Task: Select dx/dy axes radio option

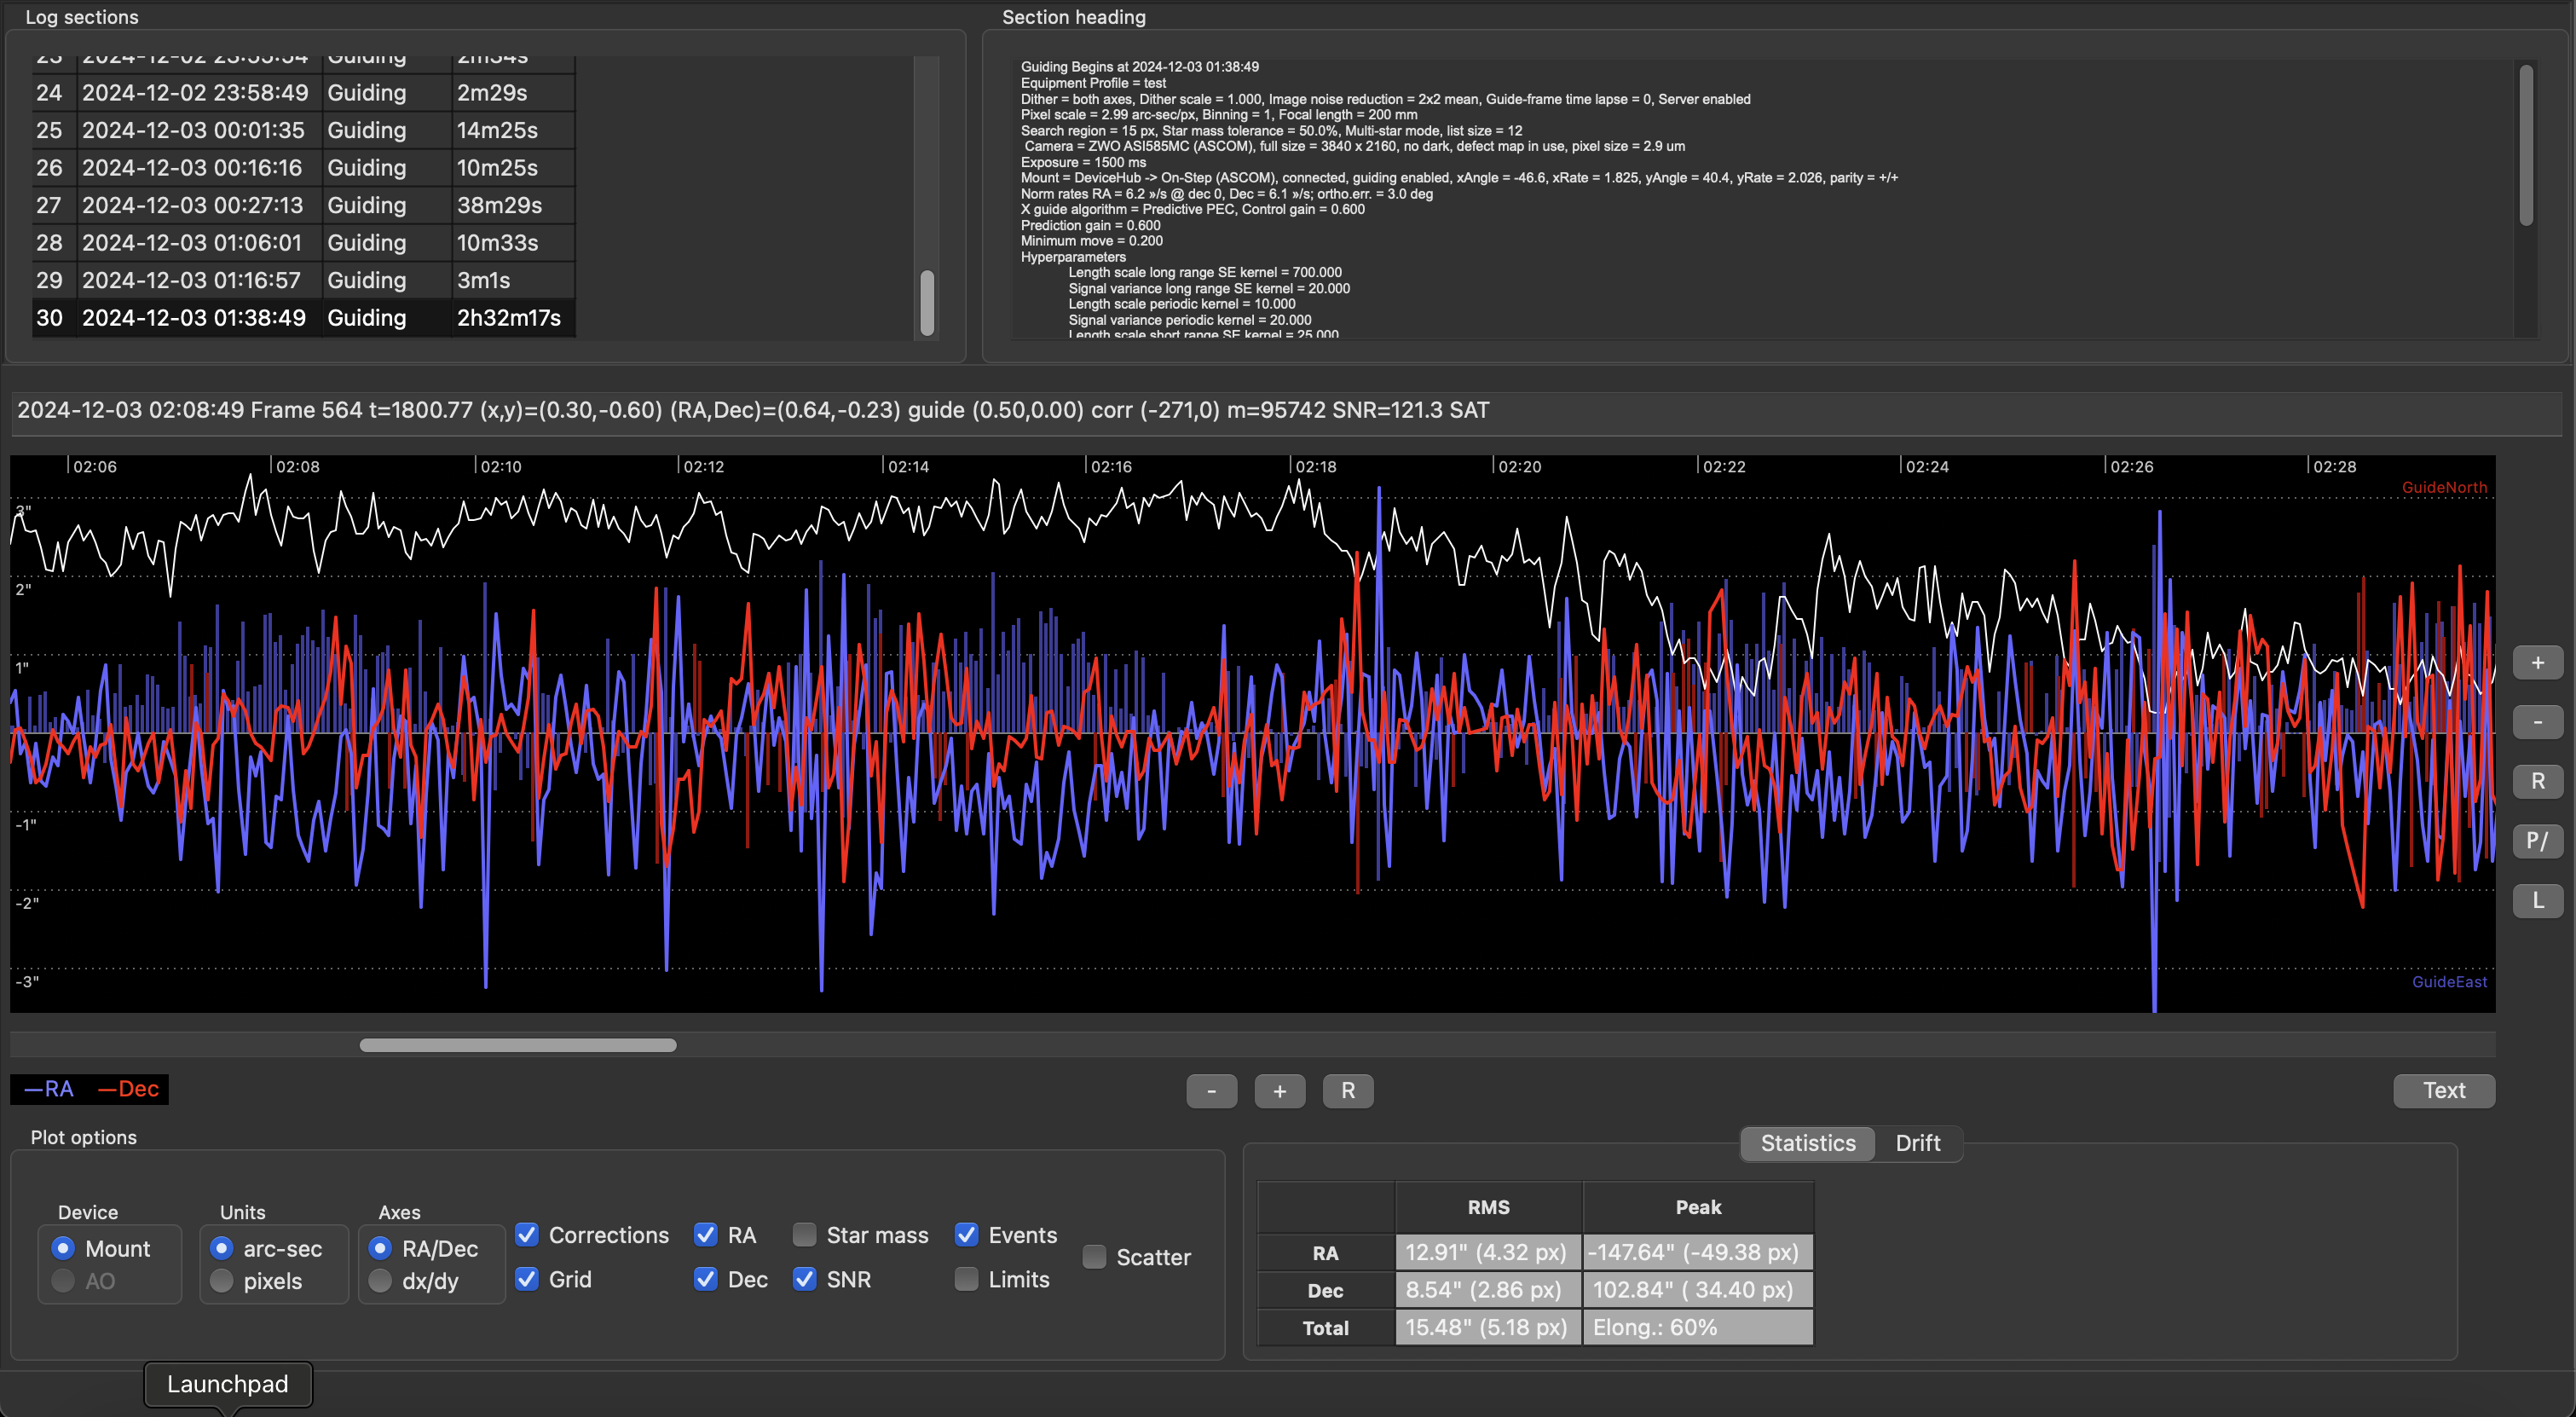Action: click(380, 1281)
